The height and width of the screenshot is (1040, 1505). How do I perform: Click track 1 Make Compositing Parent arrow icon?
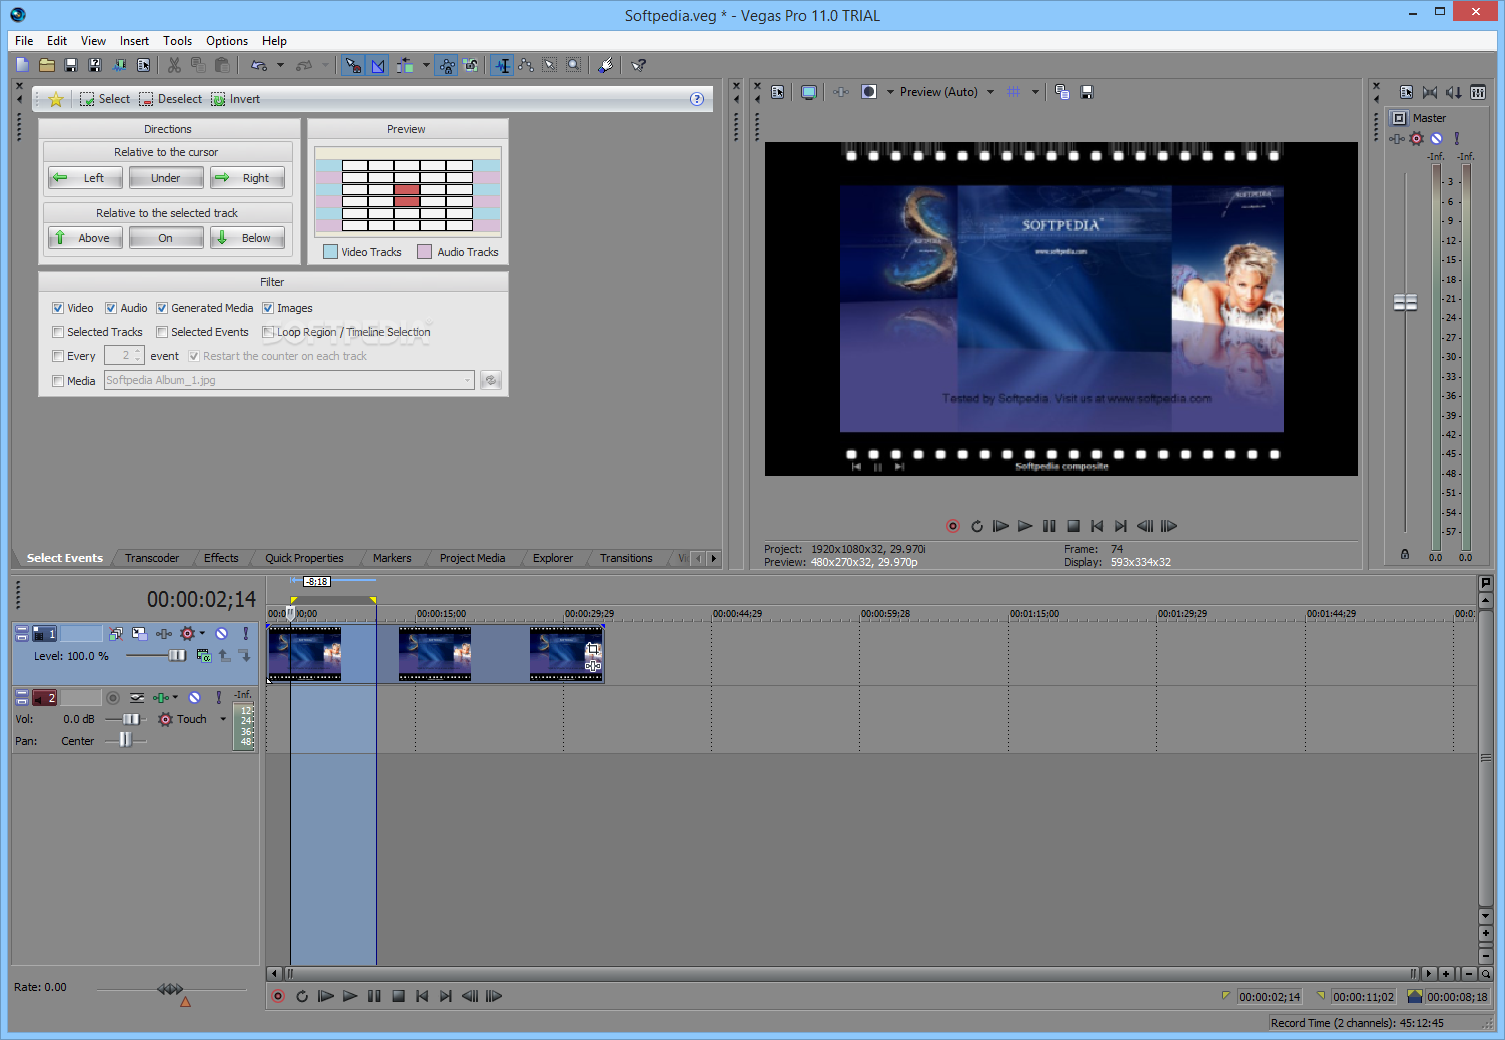pyautogui.click(x=225, y=656)
